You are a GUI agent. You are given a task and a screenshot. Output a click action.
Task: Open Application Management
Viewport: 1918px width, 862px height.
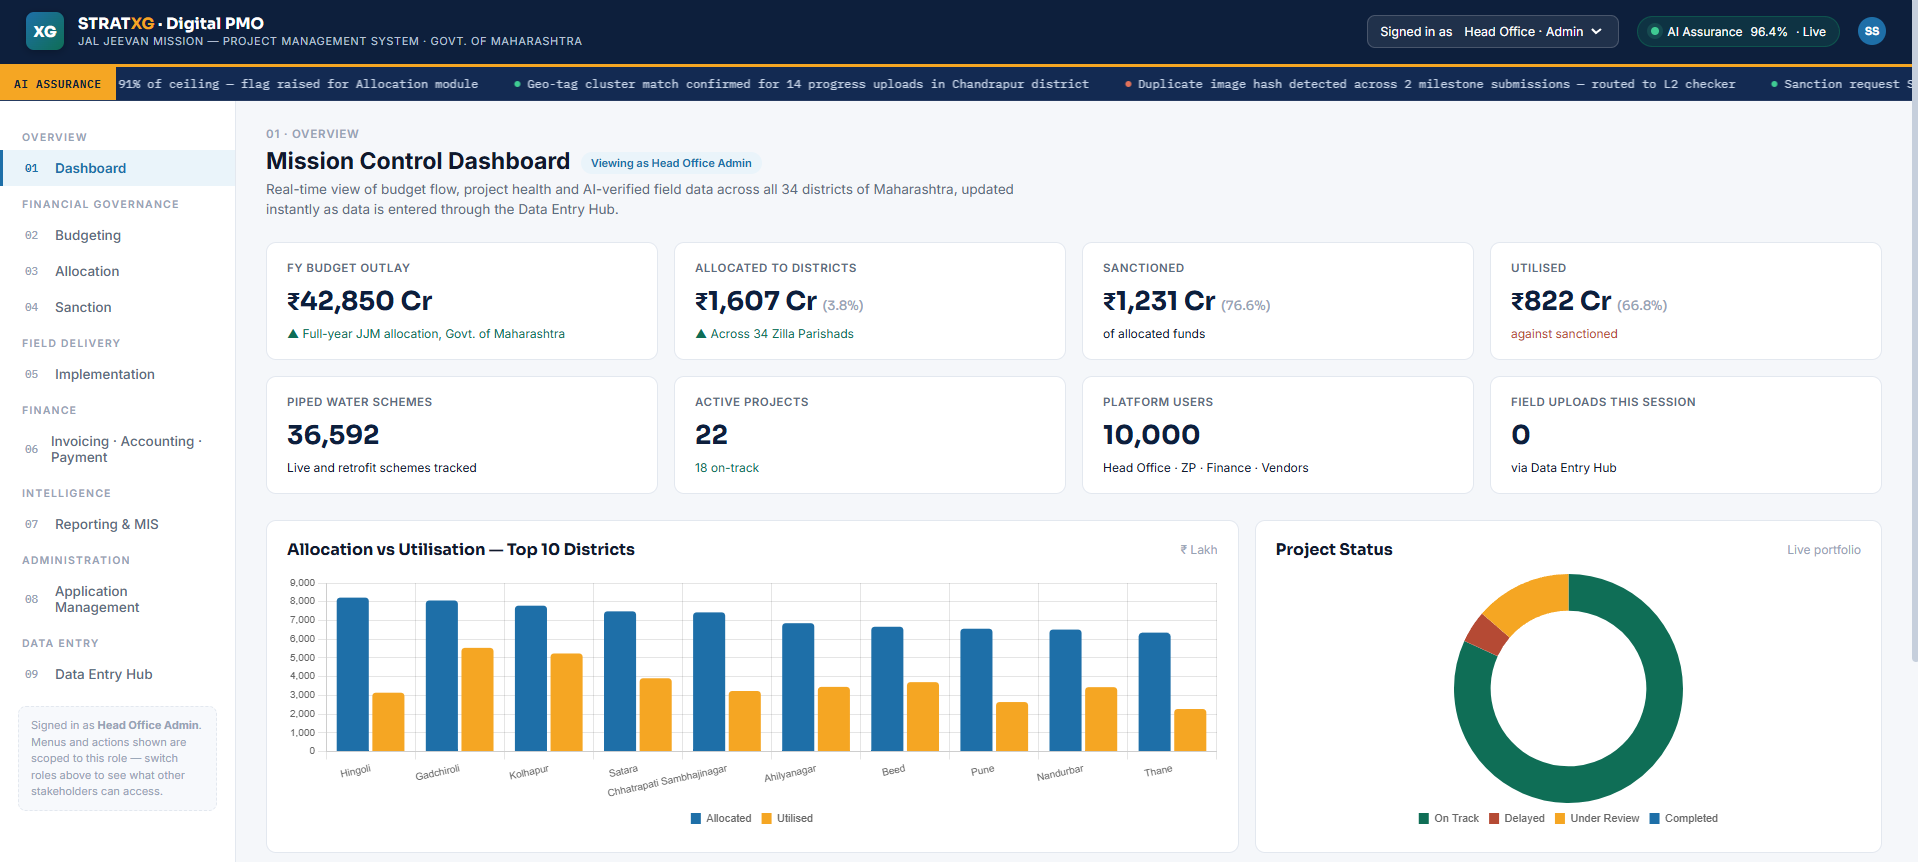click(118, 599)
